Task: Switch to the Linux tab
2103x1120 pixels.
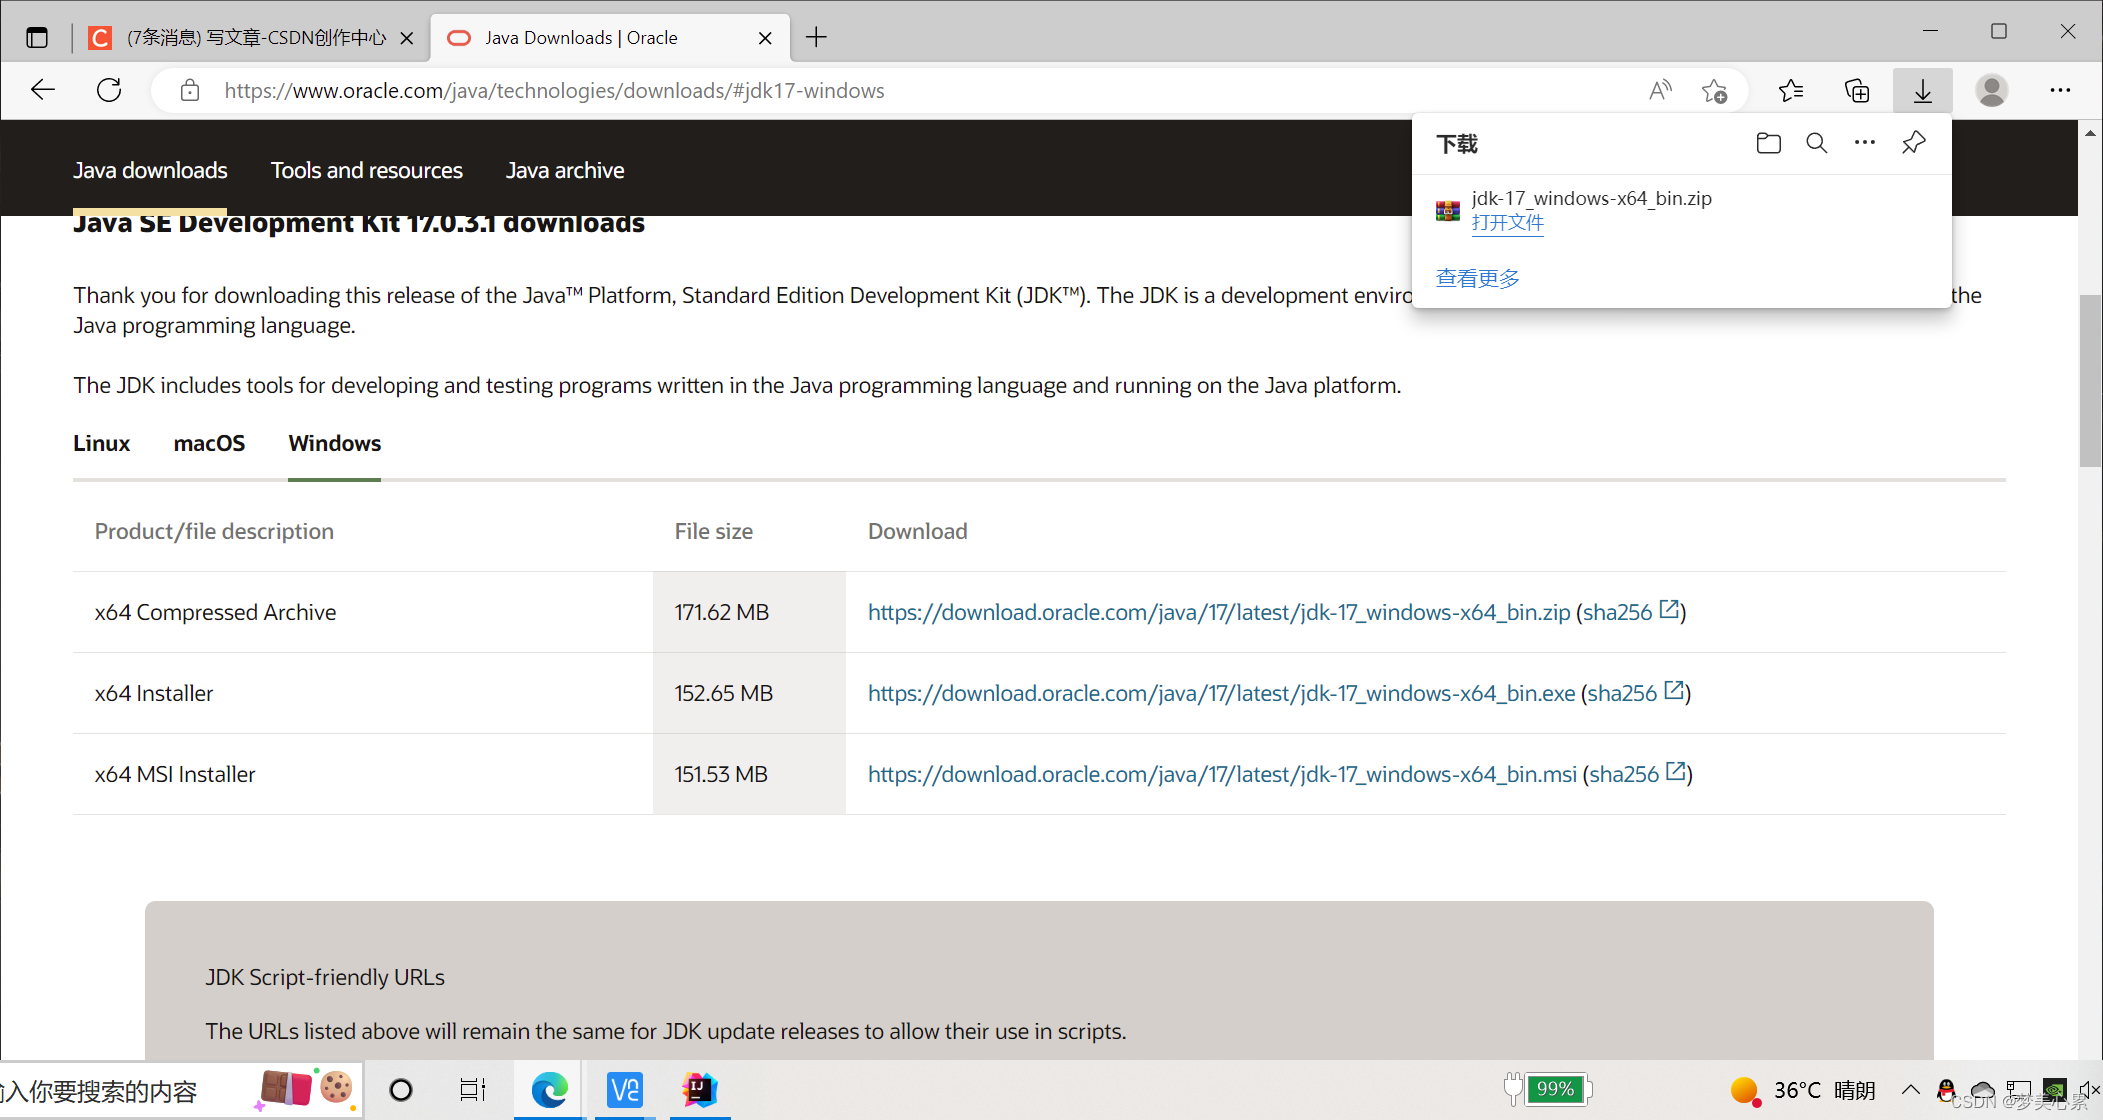Action: pyautogui.click(x=101, y=443)
